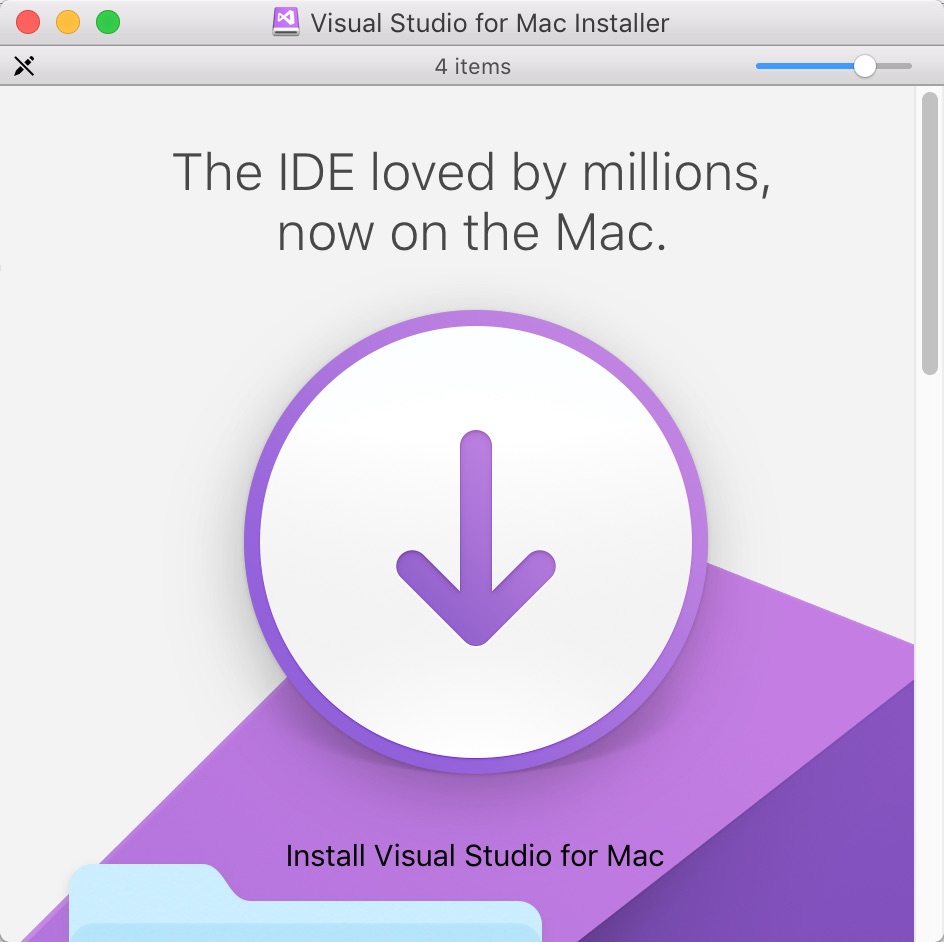Viewport: 944px width, 942px height.
Task: Click the "Install Visual Studio for Mac" label
Action: pyautogui.click(x=475, y=856)
